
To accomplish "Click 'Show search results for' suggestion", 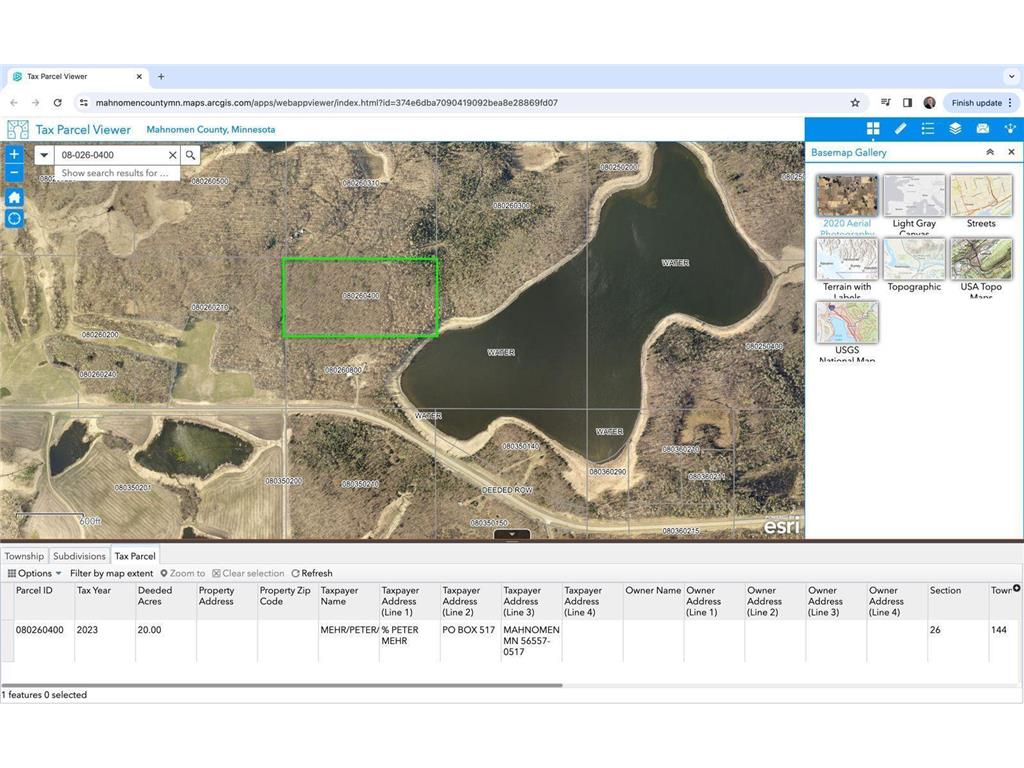I will coord(115,173).
